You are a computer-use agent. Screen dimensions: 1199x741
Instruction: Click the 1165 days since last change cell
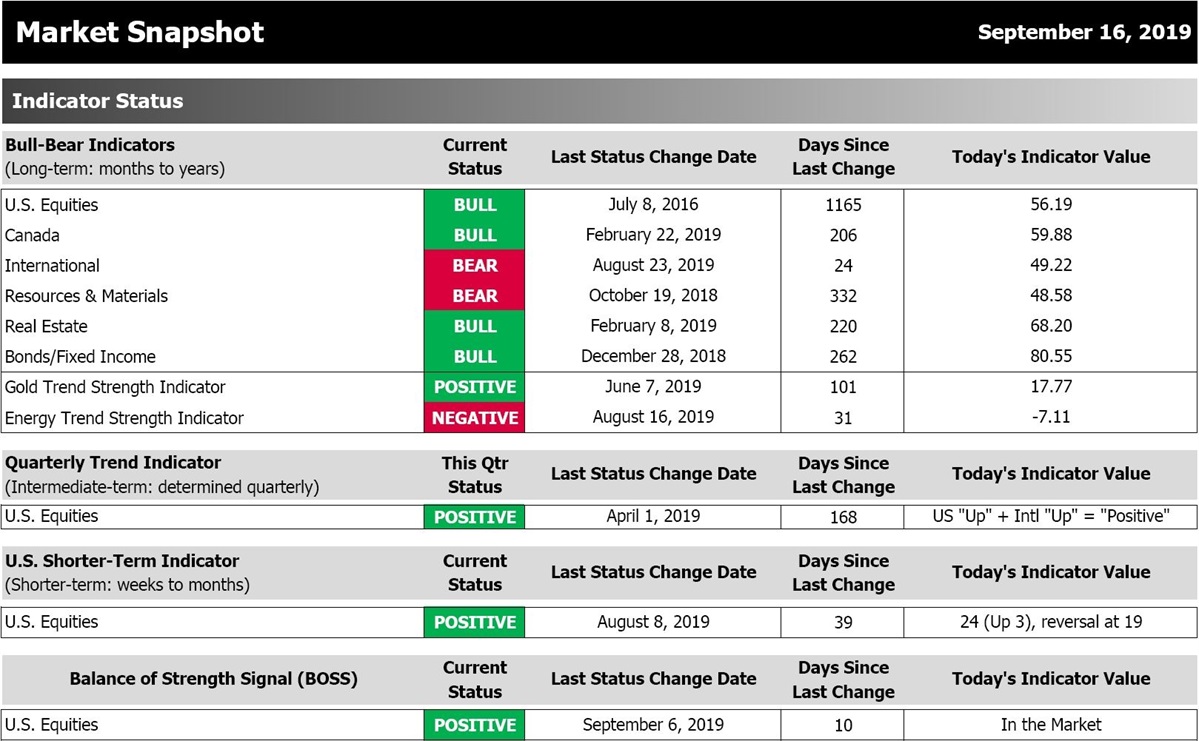click(x=843, y=205)
